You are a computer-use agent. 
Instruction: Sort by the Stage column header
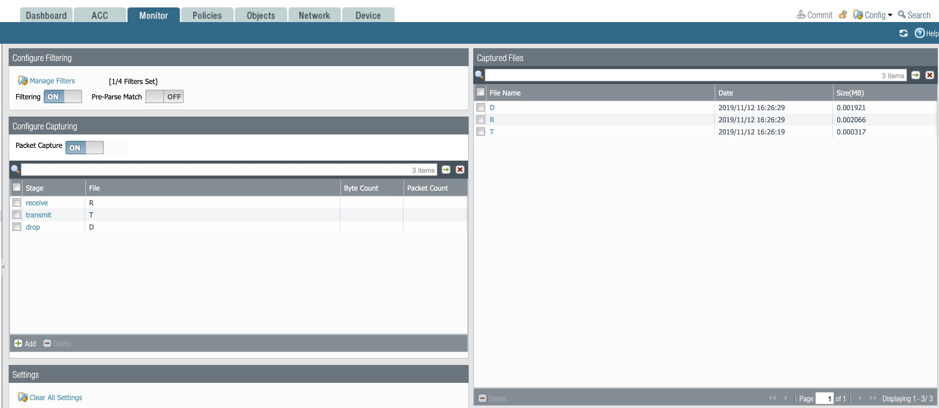coord(54,188)
